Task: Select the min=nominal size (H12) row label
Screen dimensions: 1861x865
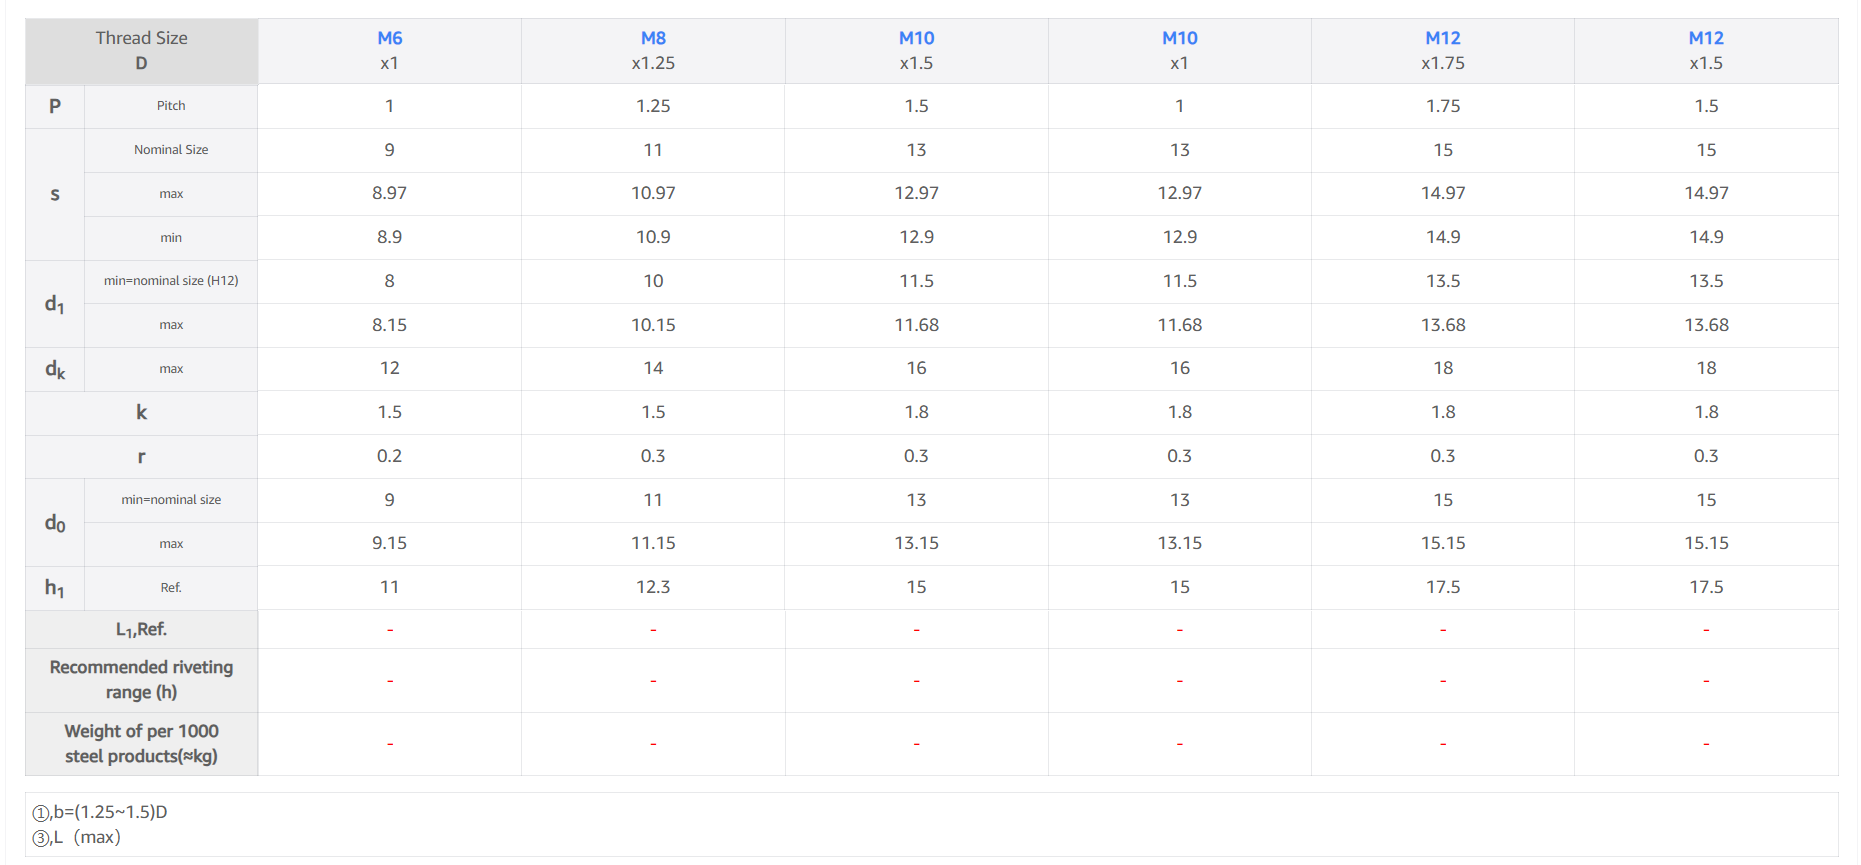Action: click(x=171, y=281)
